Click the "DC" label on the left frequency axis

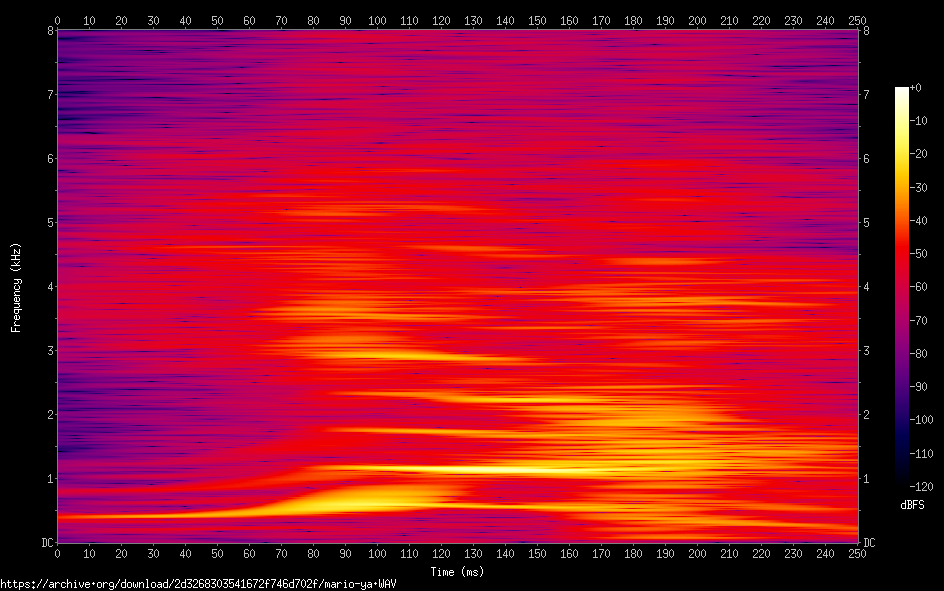[x=46, y=543]
